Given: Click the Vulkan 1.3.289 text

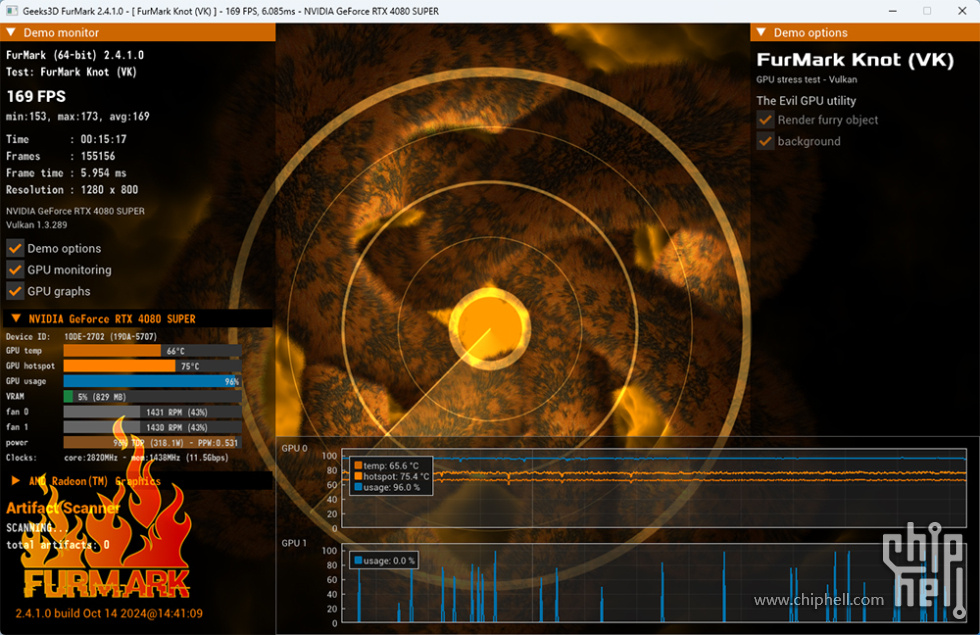Looking at the screenshot, I should coord(36,225).
